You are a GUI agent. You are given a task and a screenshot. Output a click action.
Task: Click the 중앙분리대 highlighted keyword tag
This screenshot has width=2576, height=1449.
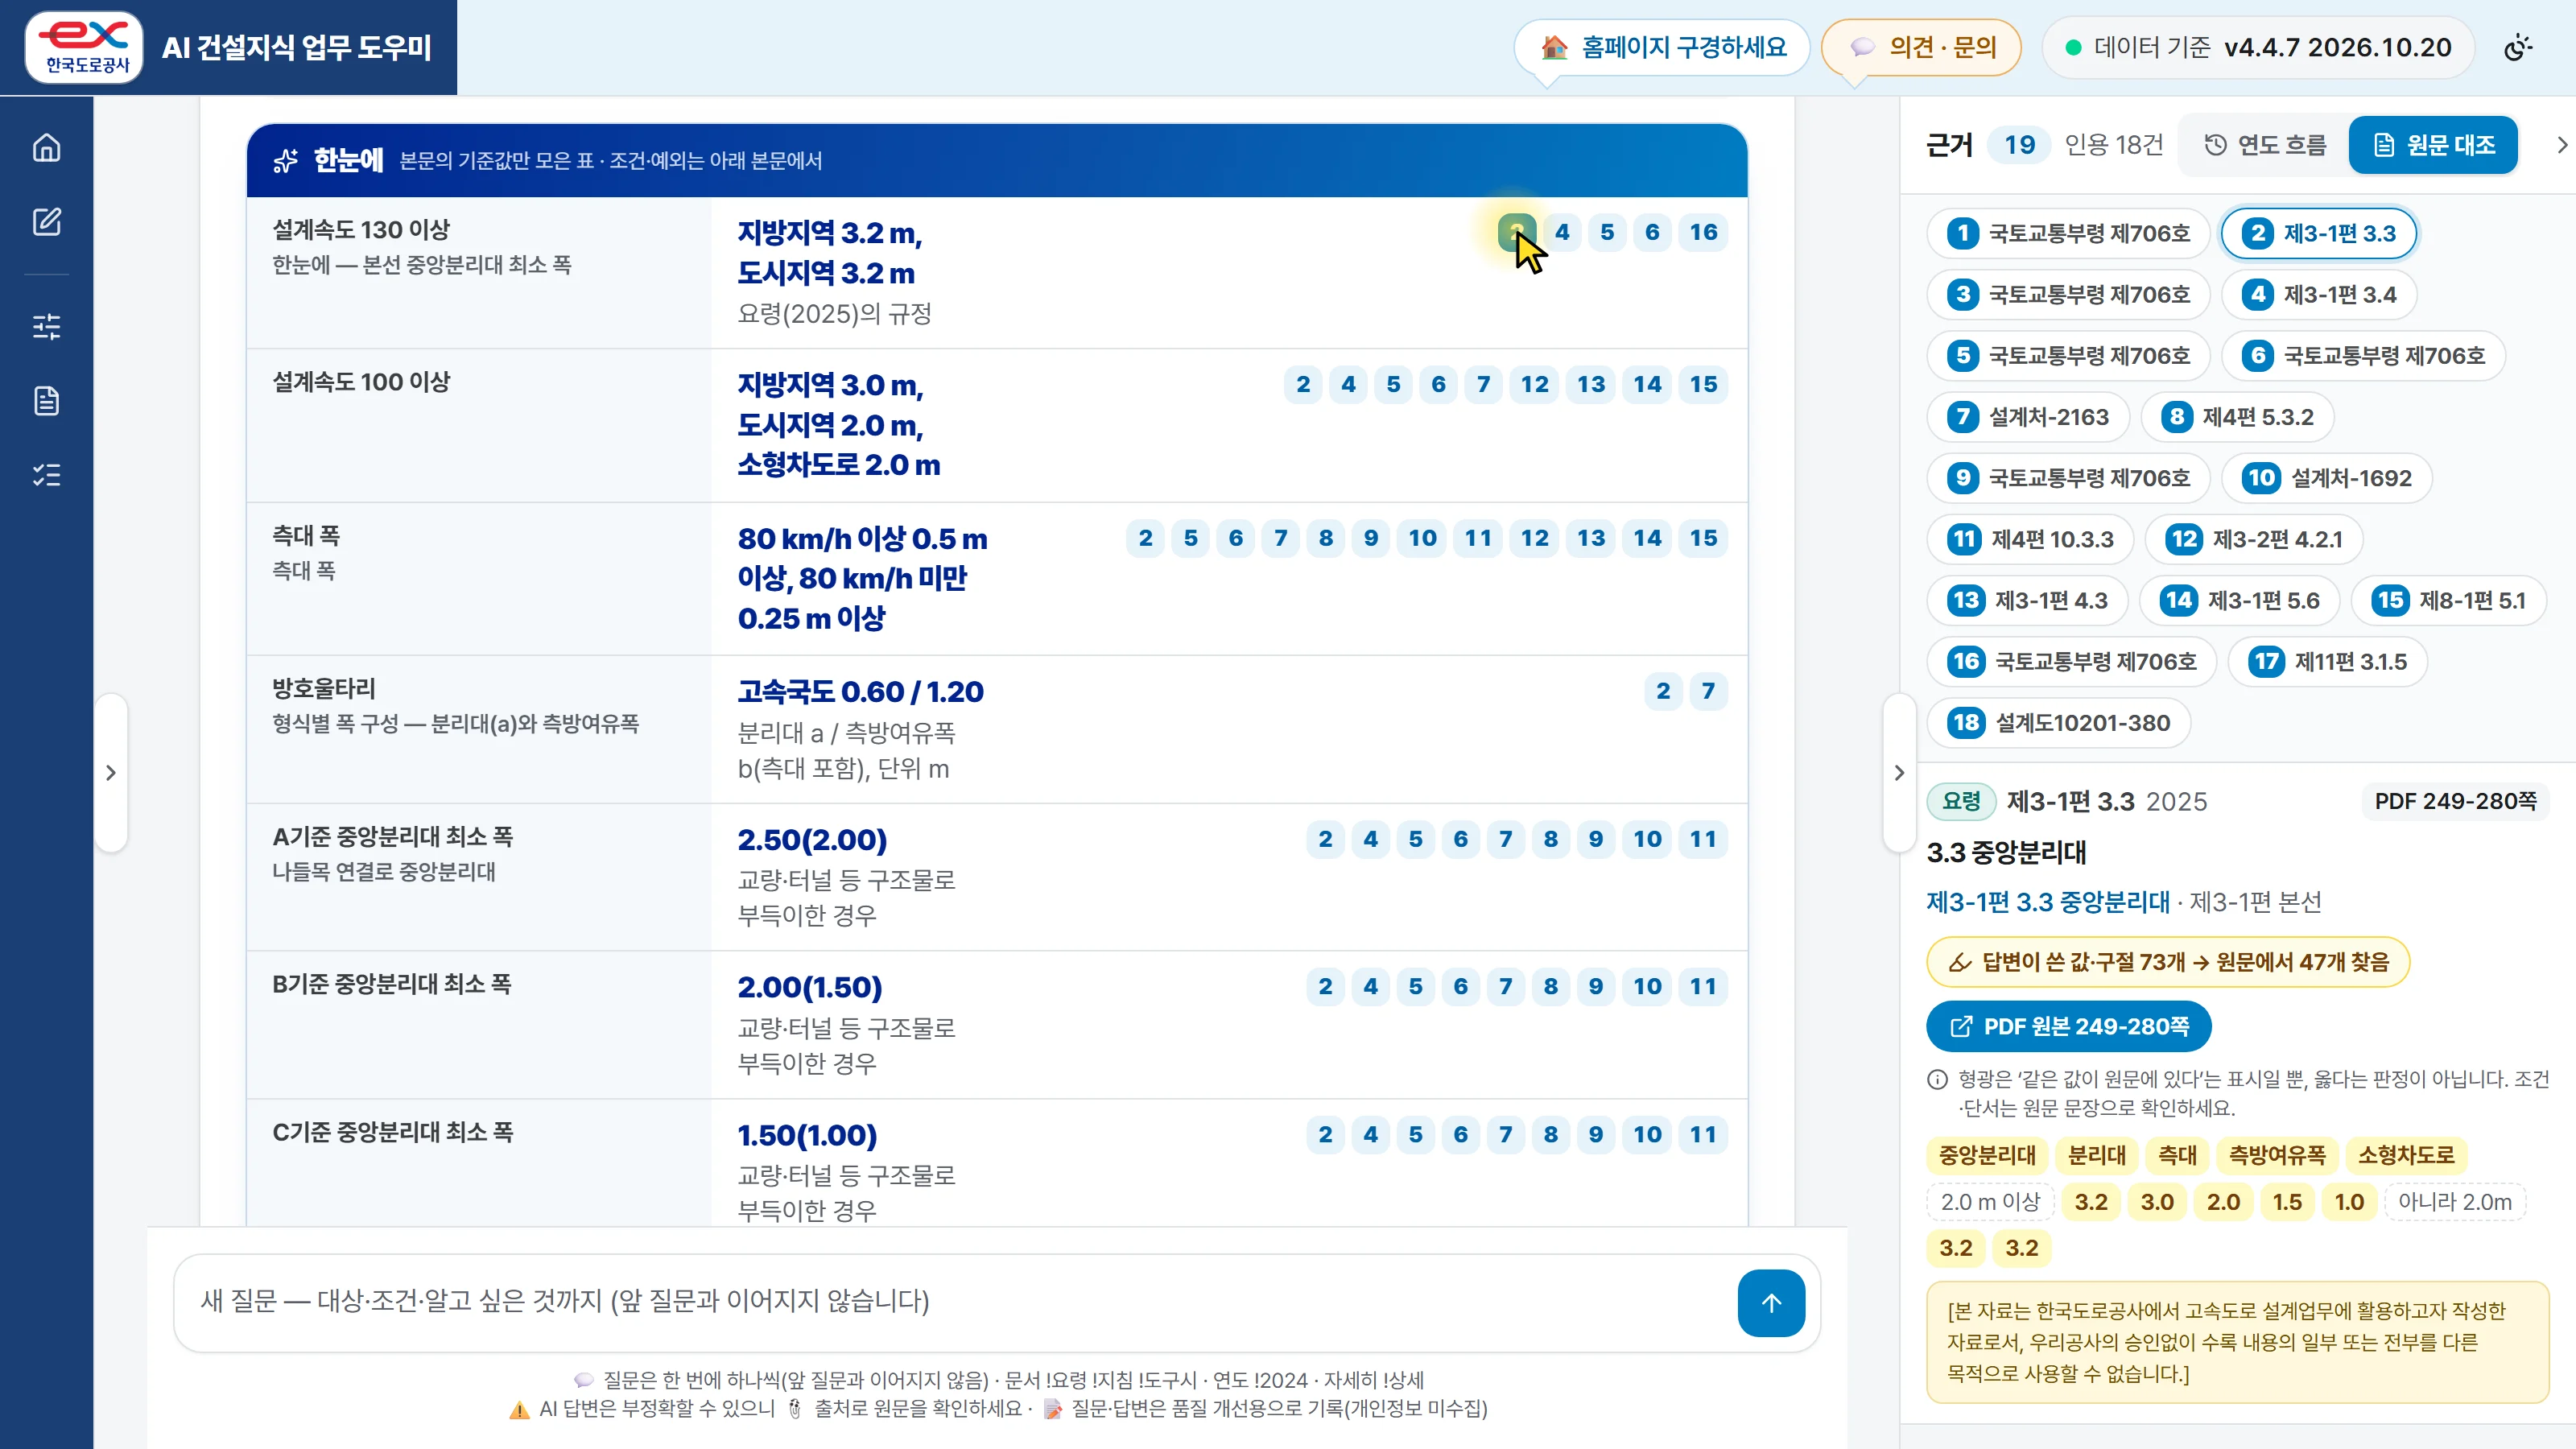click(1987, 1155)
